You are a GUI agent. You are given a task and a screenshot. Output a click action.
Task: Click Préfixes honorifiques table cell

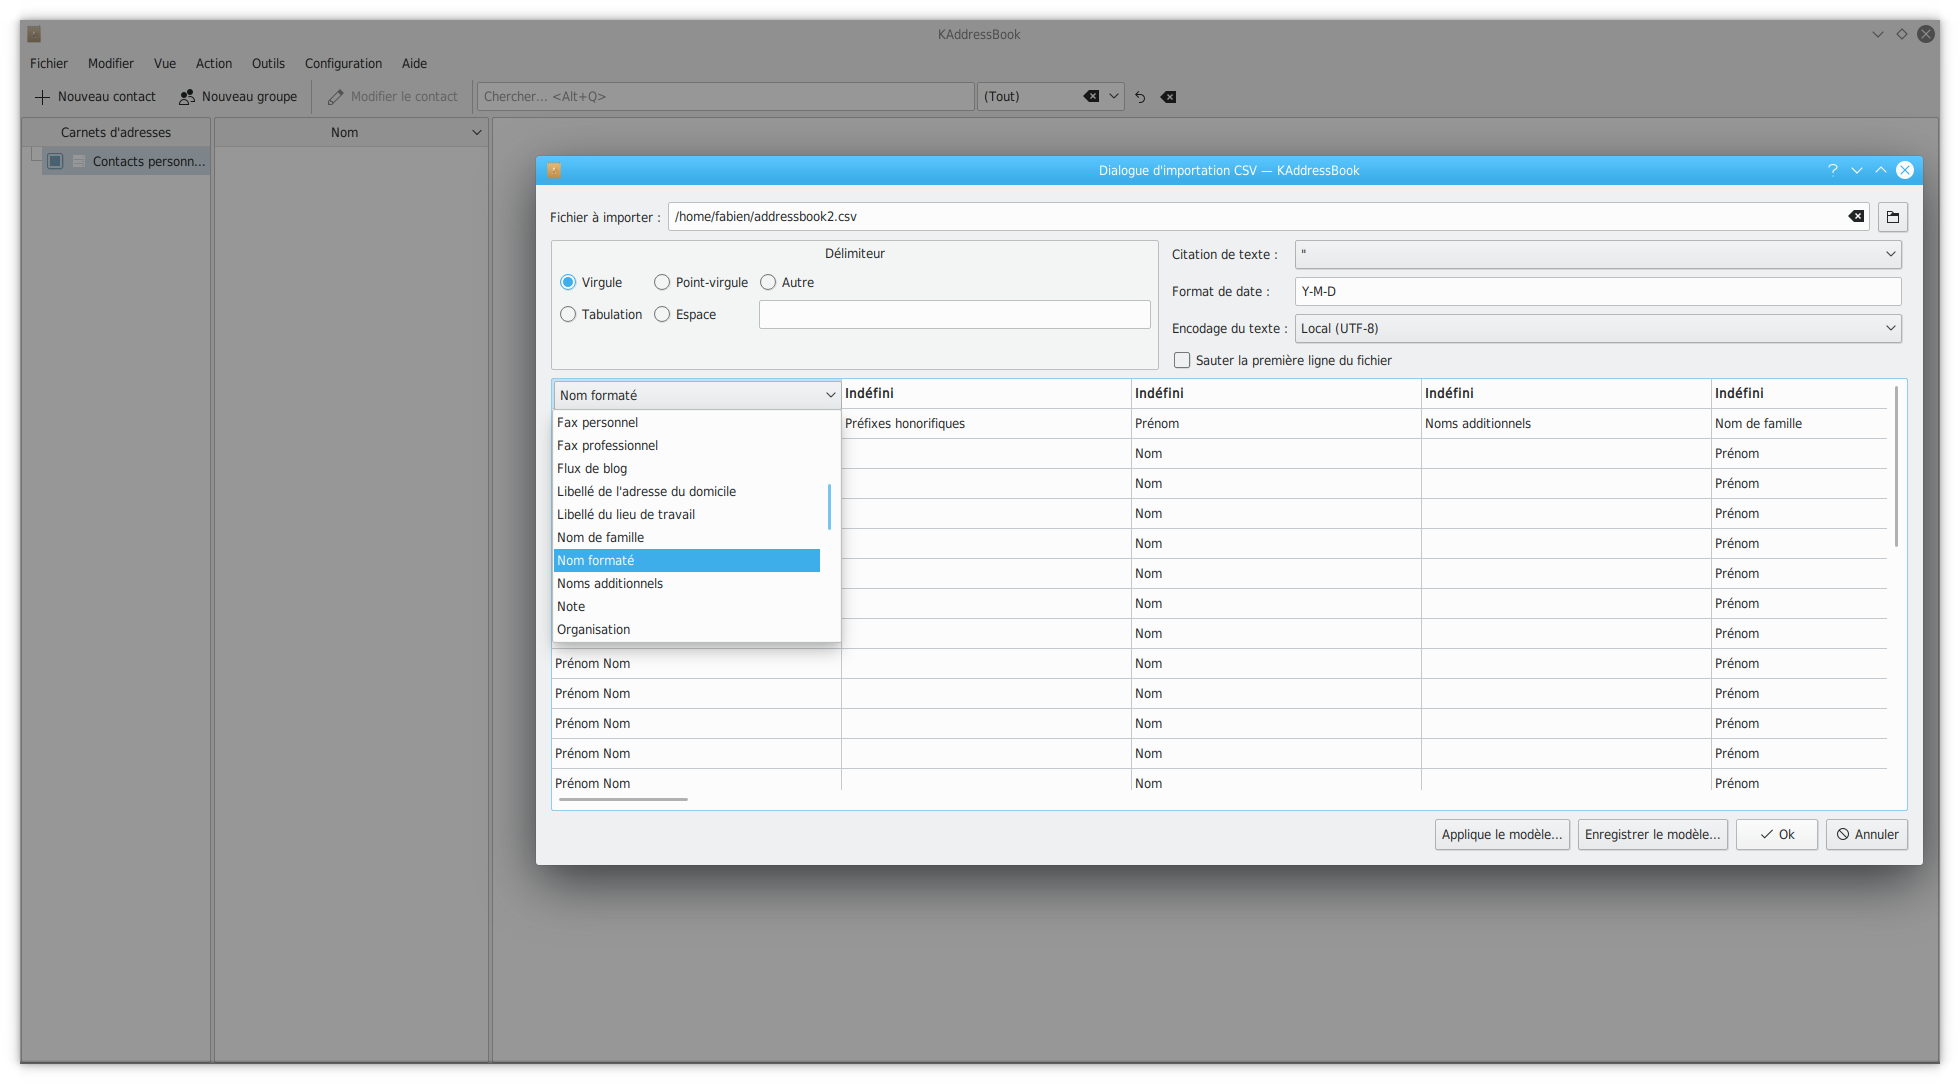point(985,424)
